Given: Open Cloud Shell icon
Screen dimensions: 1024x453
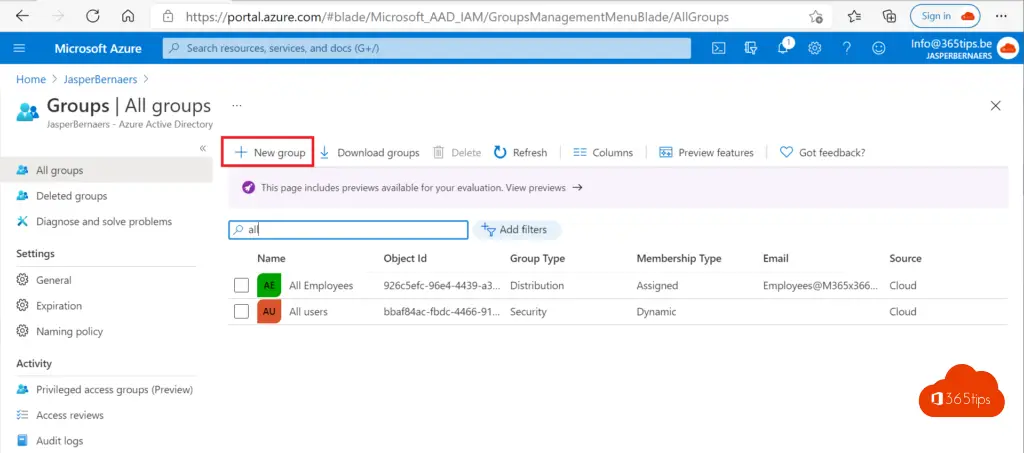Looking at the screenshot, I should pyautogui.click(x=718, y=48).
